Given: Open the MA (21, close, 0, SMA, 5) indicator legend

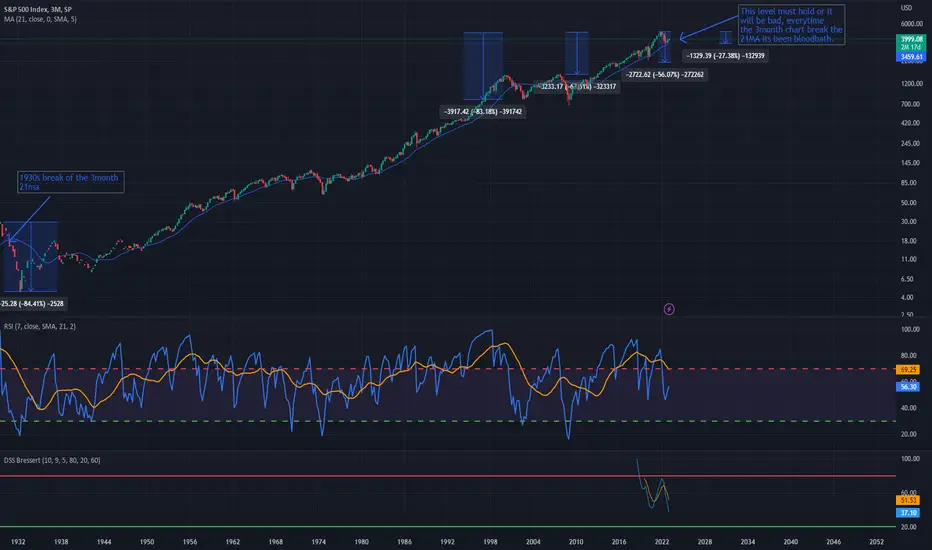Looking at the screenshot, I should (40, 19).
